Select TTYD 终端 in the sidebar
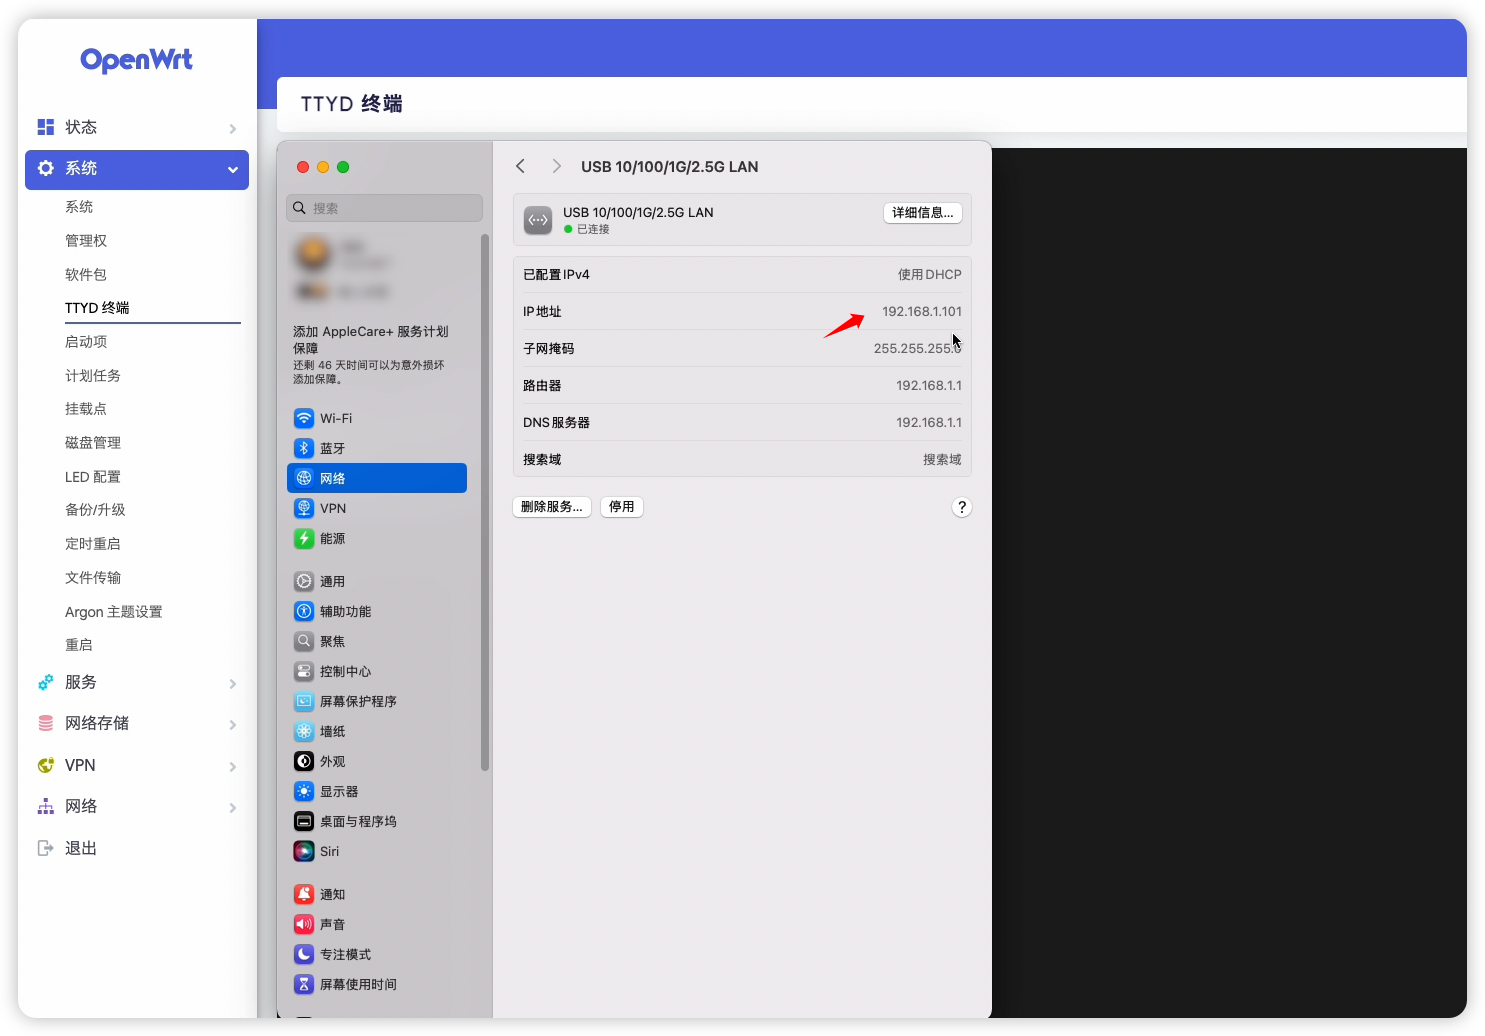The width and height of the screenshot is (1485, 1036). tap(98, 308)
